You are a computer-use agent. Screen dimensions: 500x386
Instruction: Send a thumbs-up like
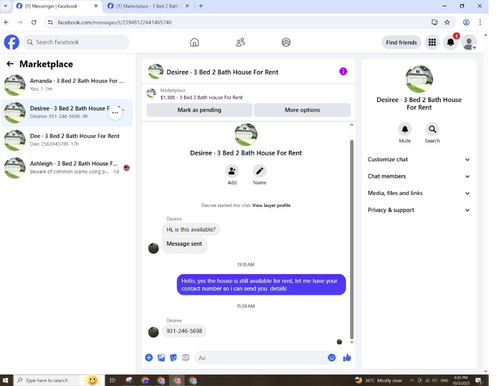coord(347,358)
